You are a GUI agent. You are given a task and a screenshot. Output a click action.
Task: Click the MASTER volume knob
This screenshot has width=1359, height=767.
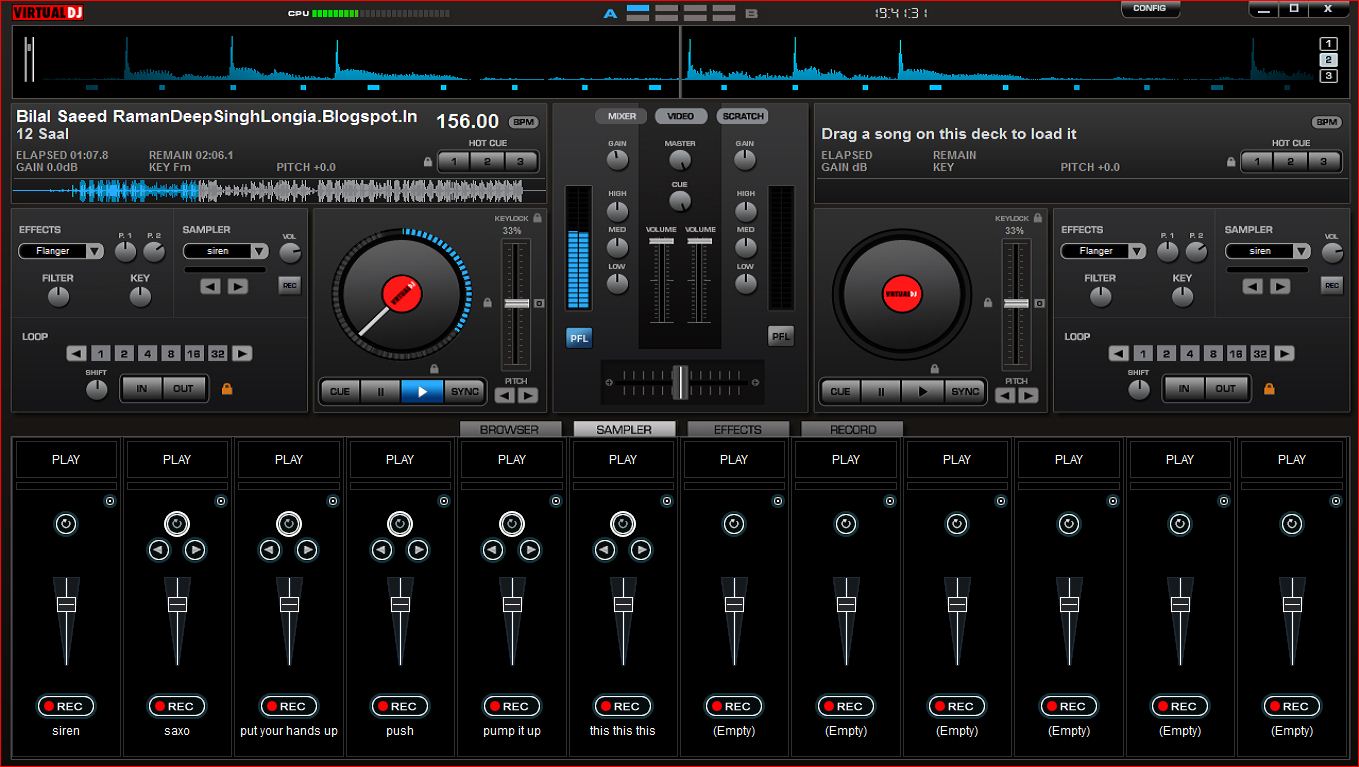coord(680,160)
